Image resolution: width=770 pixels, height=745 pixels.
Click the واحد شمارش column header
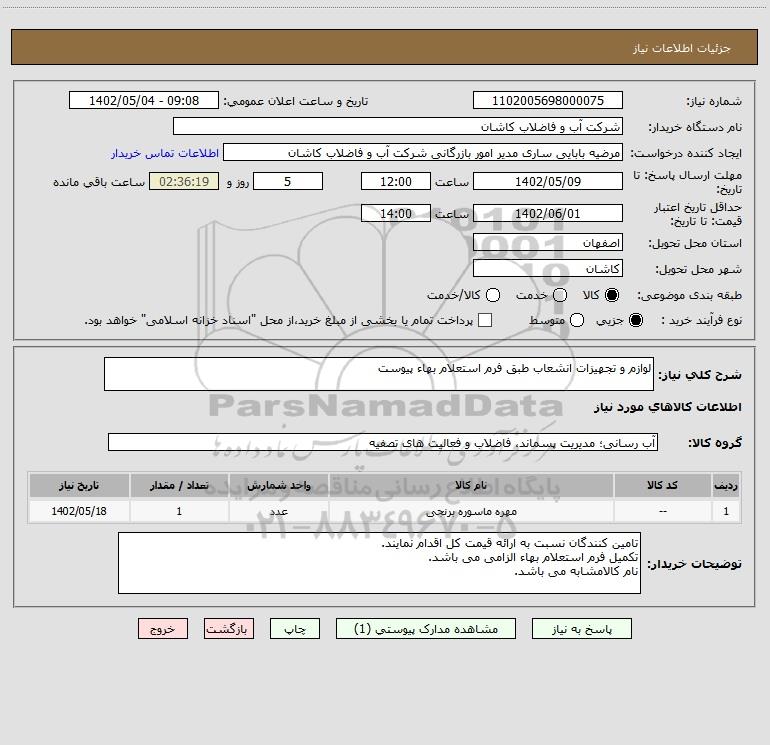click(x=278, y=486)
